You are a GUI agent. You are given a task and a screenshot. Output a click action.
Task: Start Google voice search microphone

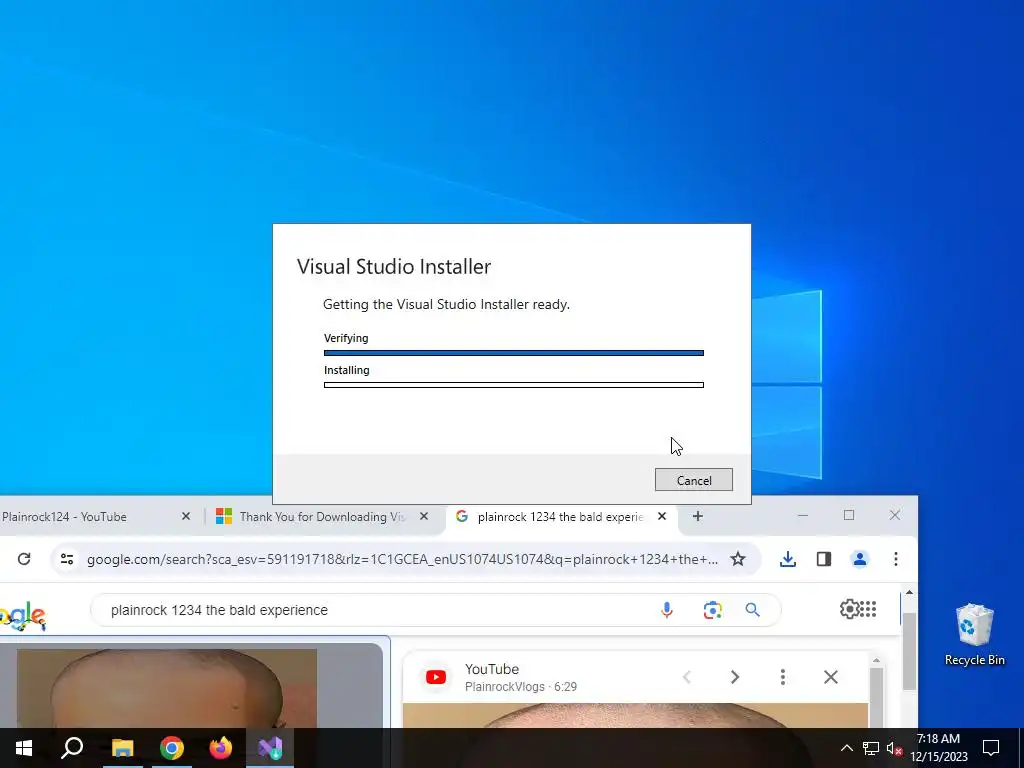[667, 610]
